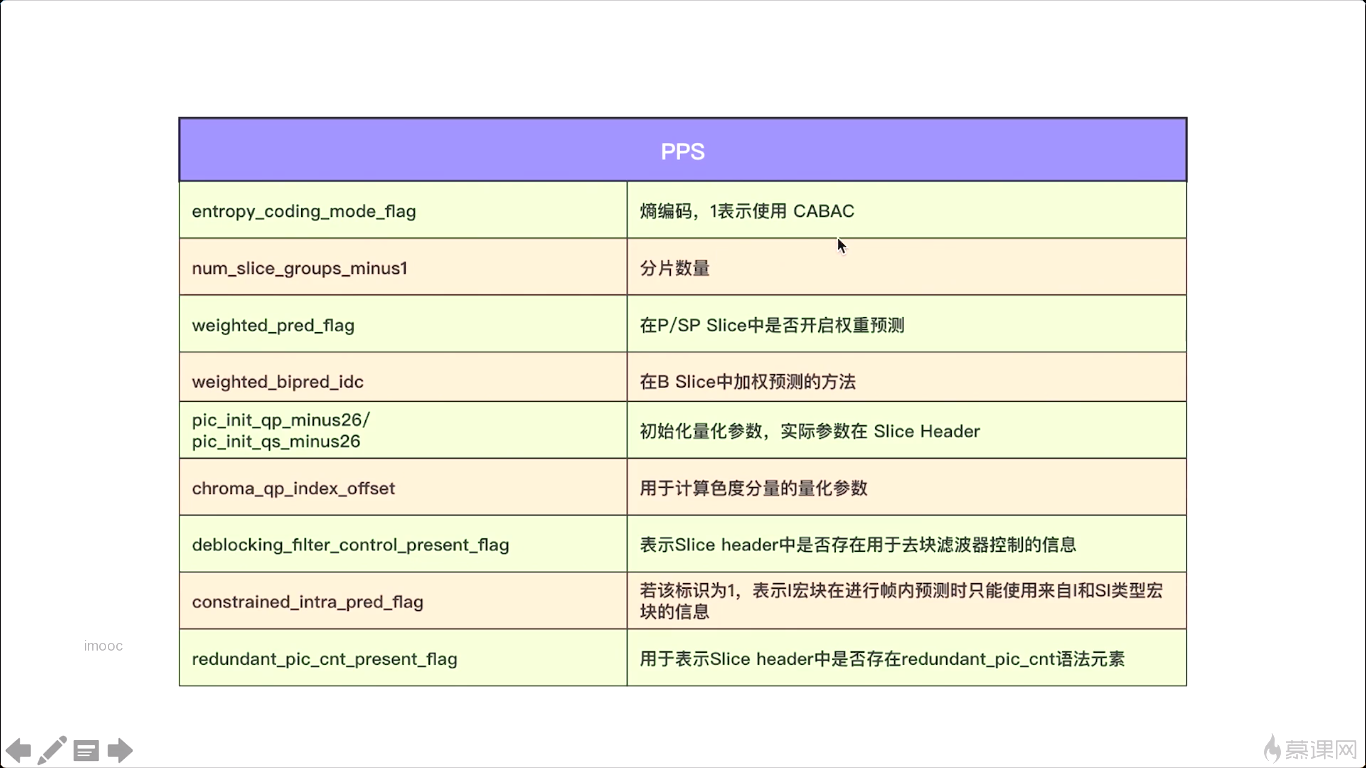Click description mentioning redundant_pic_cnt语法元素
Image resolution: width=1366 pixels, height=768 pixels.
coord(882,659)
